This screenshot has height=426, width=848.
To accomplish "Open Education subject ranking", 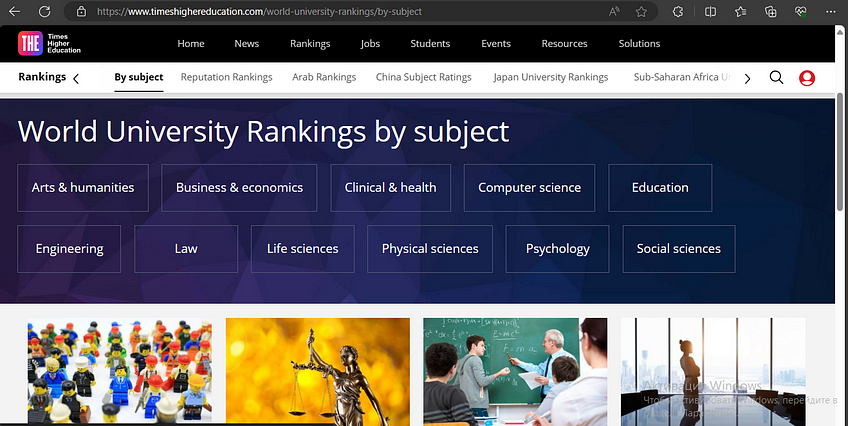I will coord(660,188).
